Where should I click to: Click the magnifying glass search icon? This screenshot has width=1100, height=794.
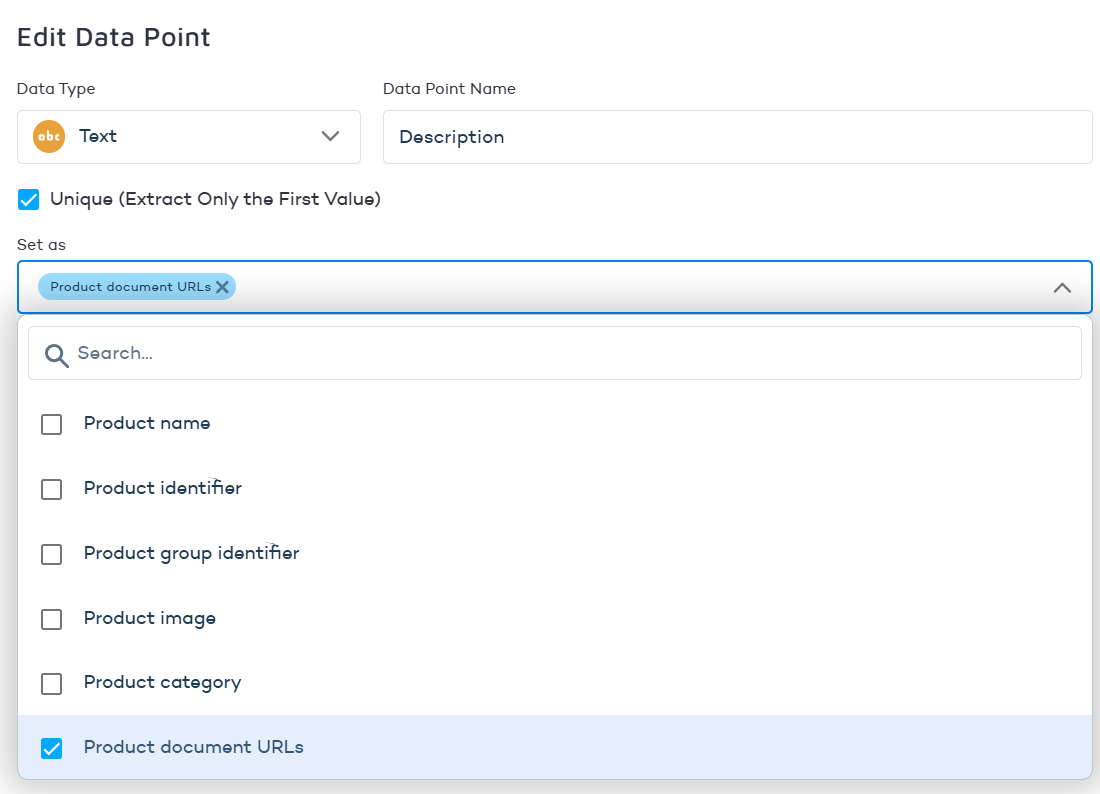coord(57,354)
